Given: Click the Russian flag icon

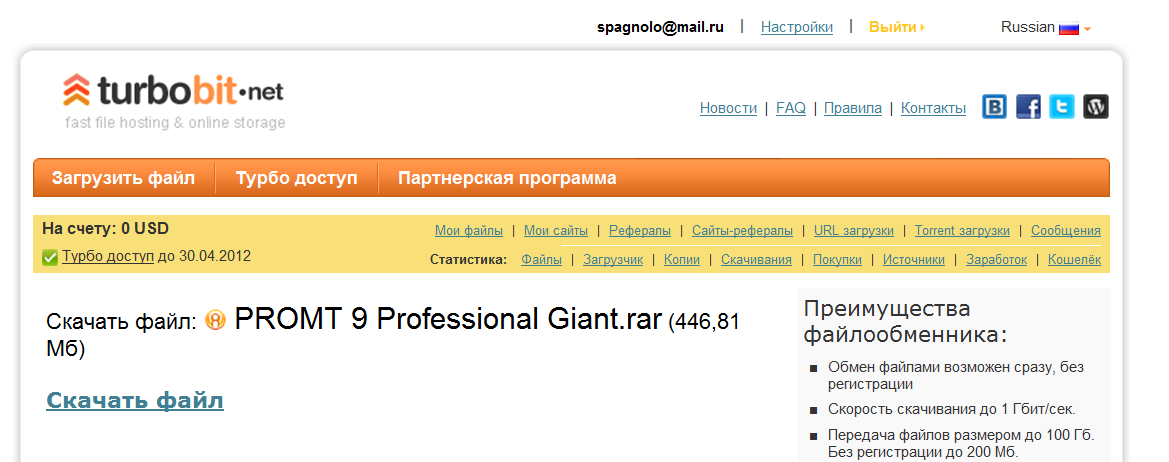Looking at the screenshot, I should (x=1069, y=28).
